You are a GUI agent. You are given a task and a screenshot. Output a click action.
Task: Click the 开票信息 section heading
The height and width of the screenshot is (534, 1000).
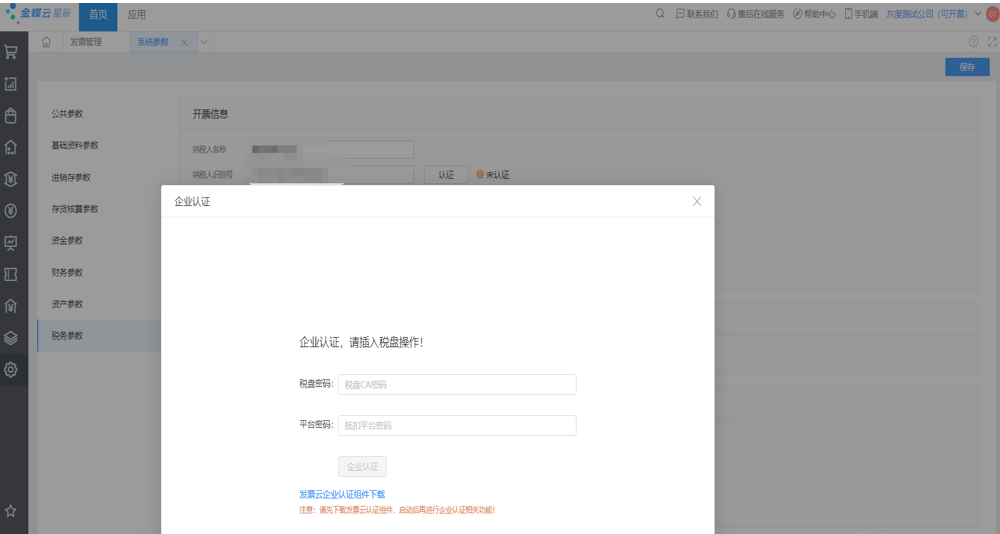pyautogui.click(x=210, y=114)
